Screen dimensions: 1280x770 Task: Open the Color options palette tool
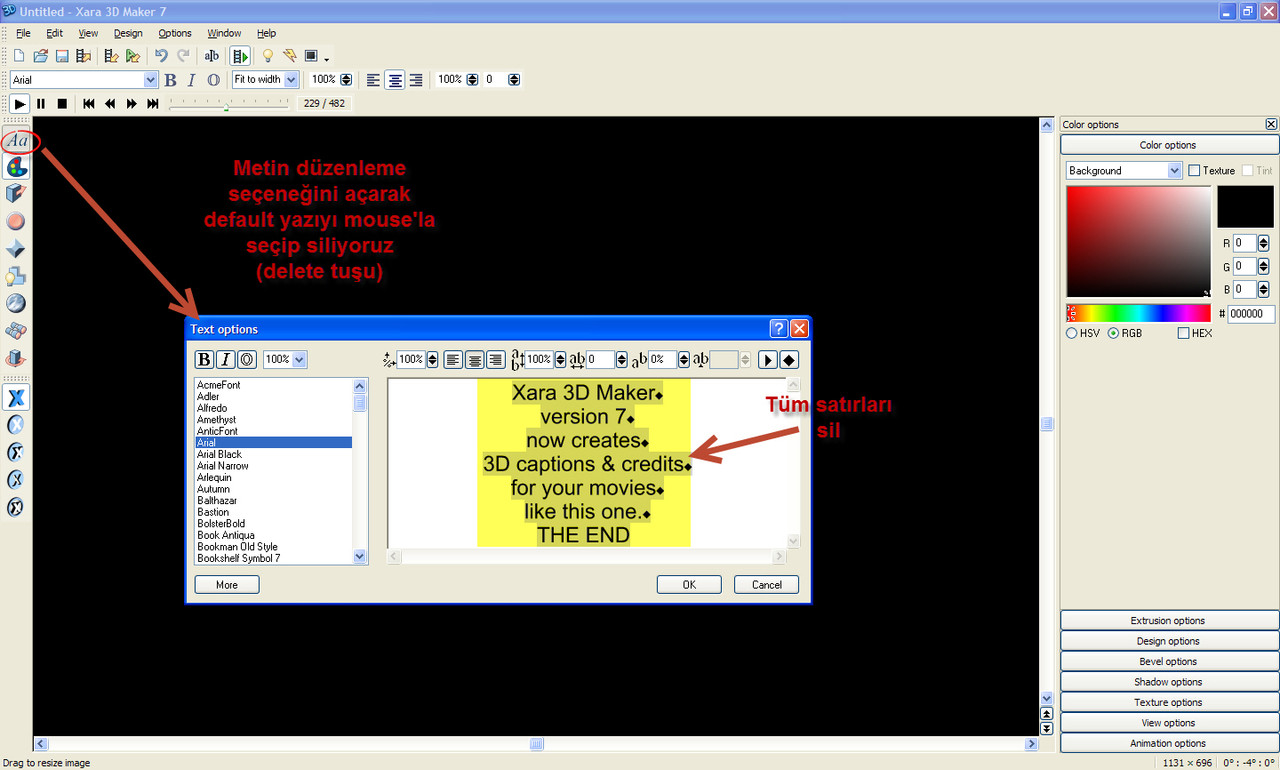[x=16, y=167]
